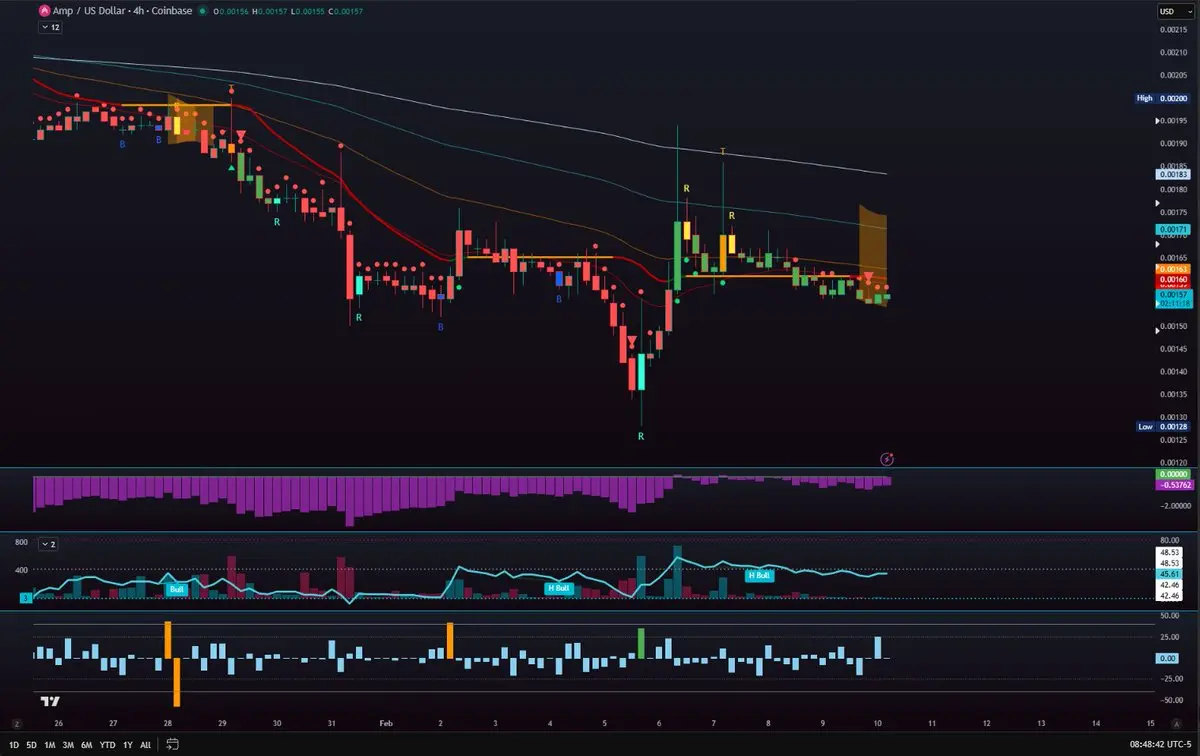Click the green market status dot
This screenshot has width=1200, height=756.
(x=203, y=11)
